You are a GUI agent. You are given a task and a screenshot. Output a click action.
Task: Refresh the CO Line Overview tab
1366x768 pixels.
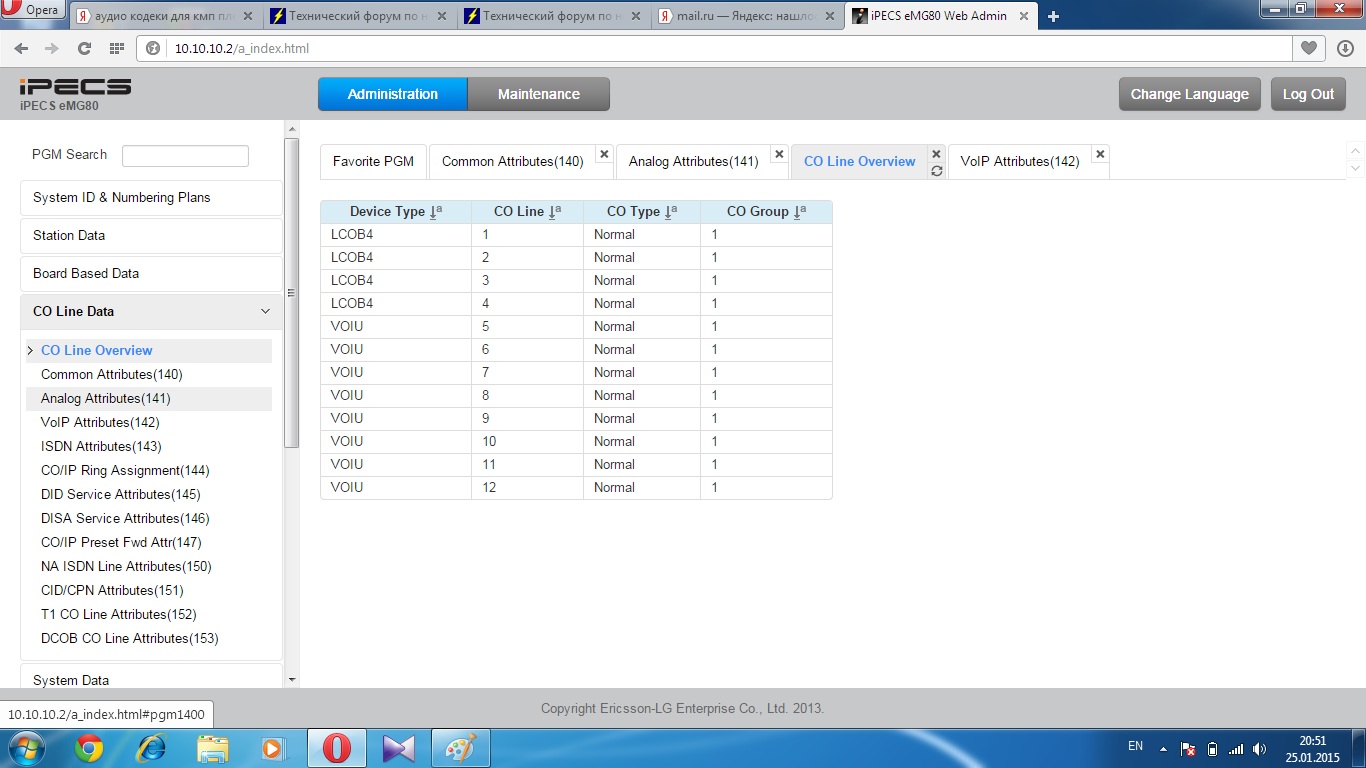pyautogui.click(x=936, y=171)
